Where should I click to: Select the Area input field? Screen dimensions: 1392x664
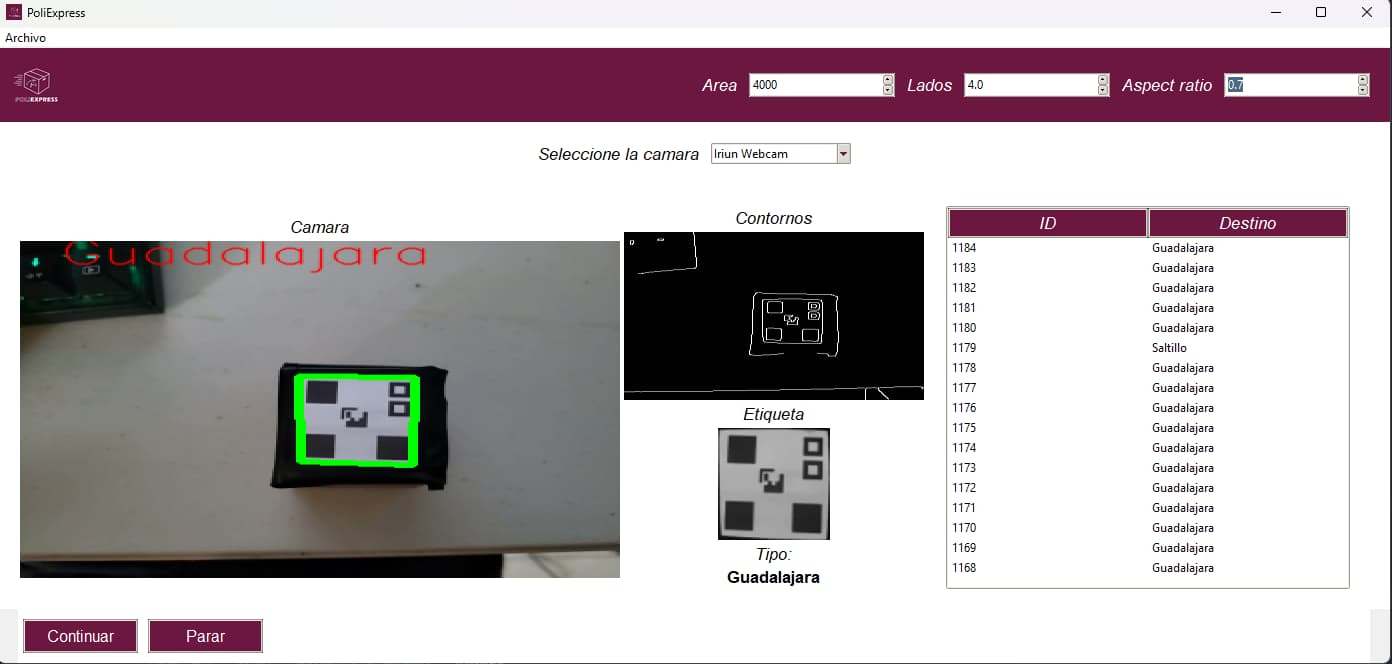coord(810,85)
